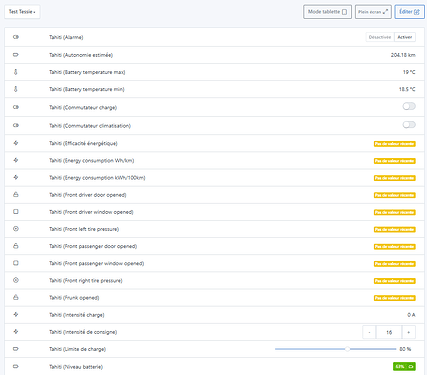The image size is (427, 375).
Task: Increase Intensité de consigne with plus button
Action: (409, 332)
